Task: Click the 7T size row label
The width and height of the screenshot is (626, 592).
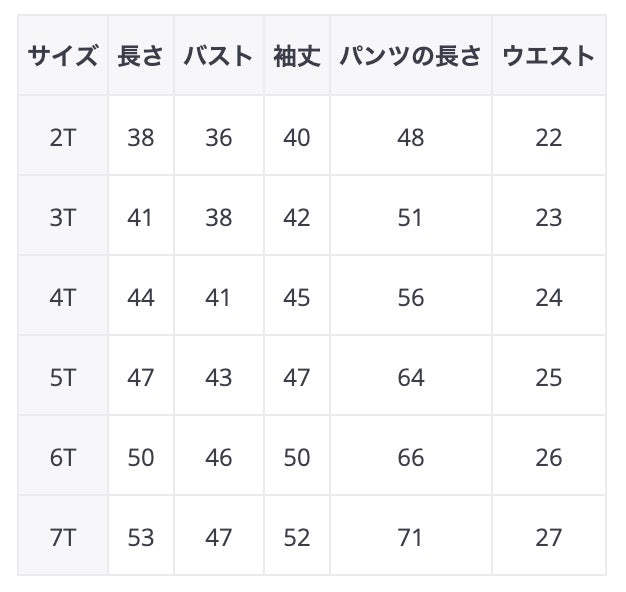Action: pyautogui.click(x=63, y=537)
